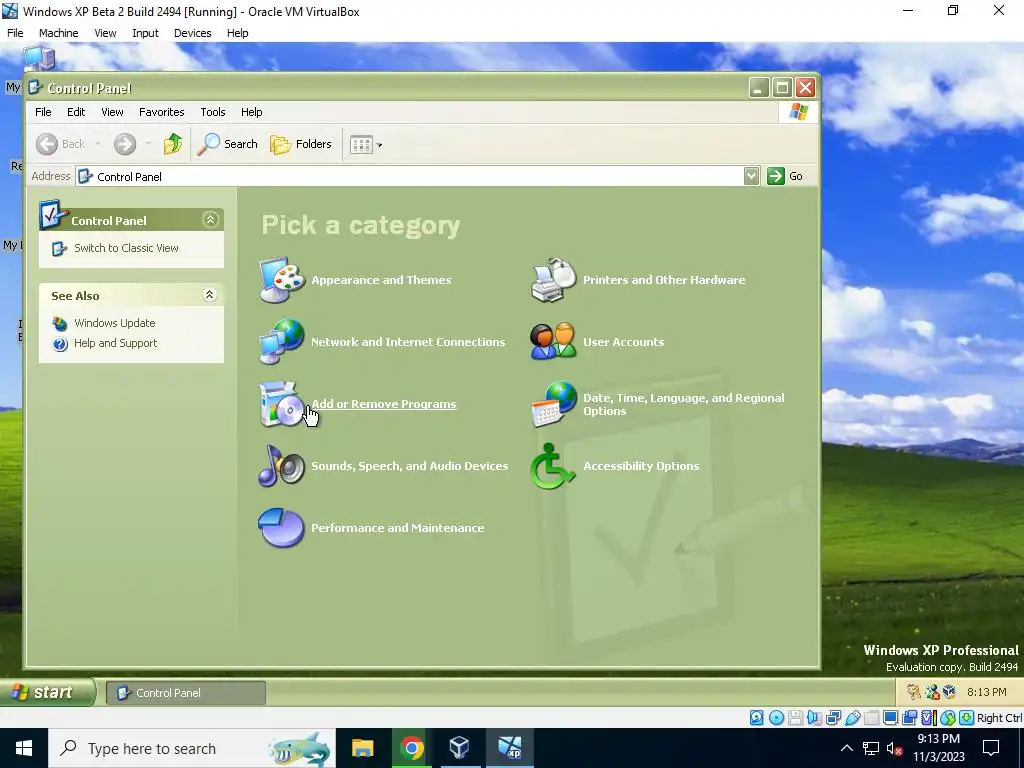1024x768 pixels.
Task: Click the VirtualBox XP VM taskbar icon
Action: [x=509, y=748]
